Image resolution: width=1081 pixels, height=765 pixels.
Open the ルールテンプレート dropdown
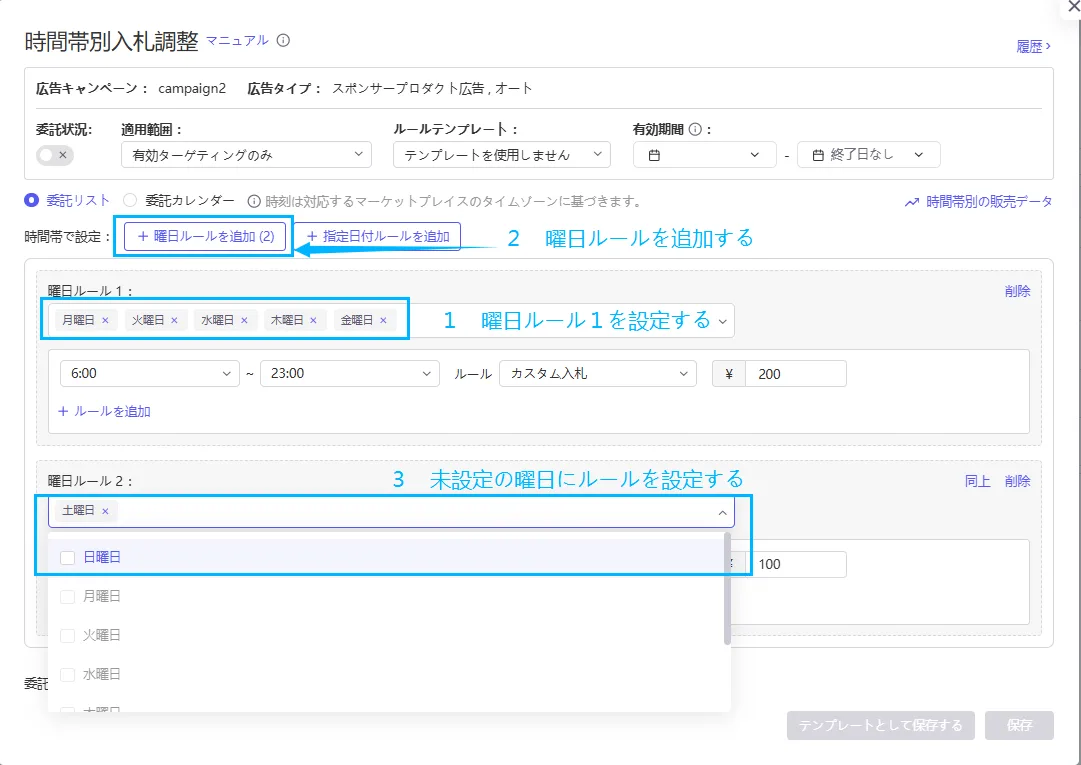[x=502, y=155]
